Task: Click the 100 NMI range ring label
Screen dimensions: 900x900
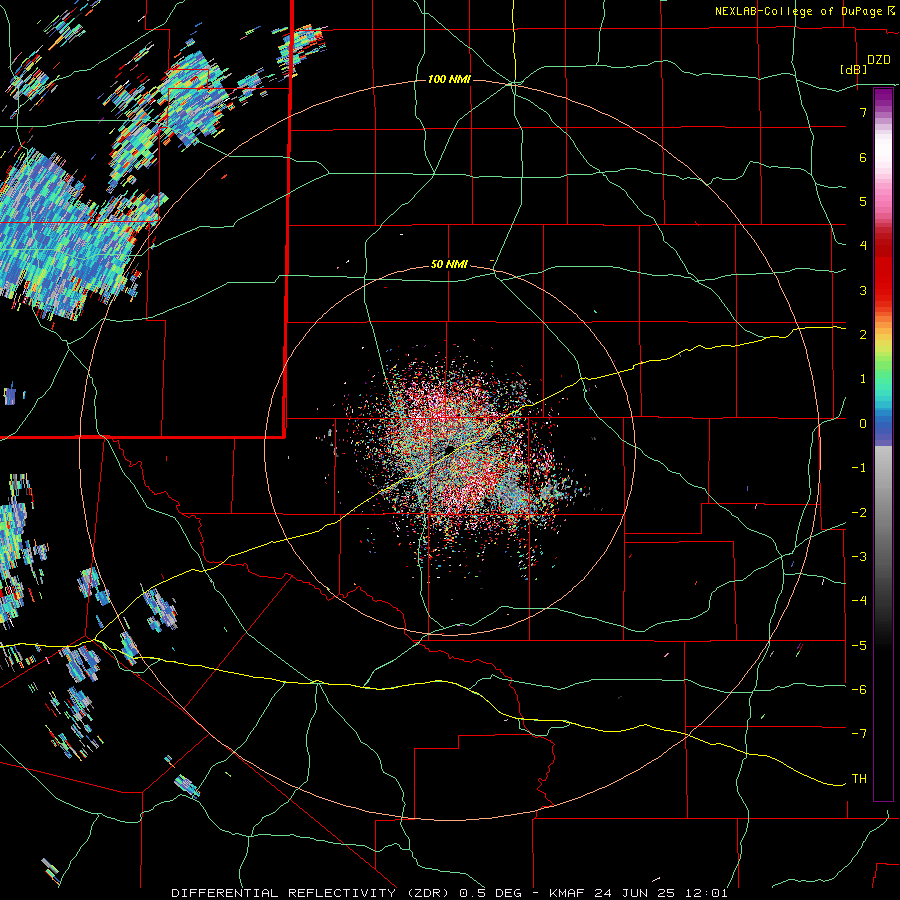Action: tap(449, 79)
